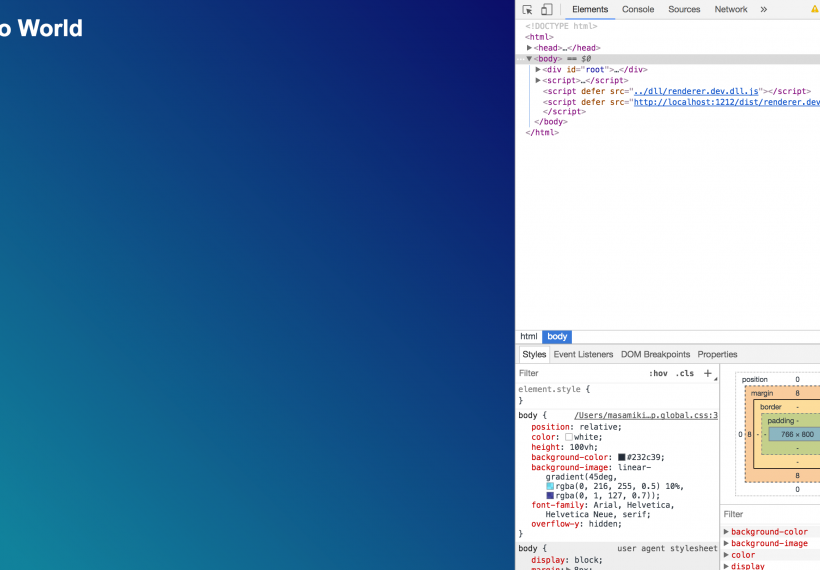This screenshot has height=570, width=820.
Task: Add new style rule plus icon
Action: point(708,373)
